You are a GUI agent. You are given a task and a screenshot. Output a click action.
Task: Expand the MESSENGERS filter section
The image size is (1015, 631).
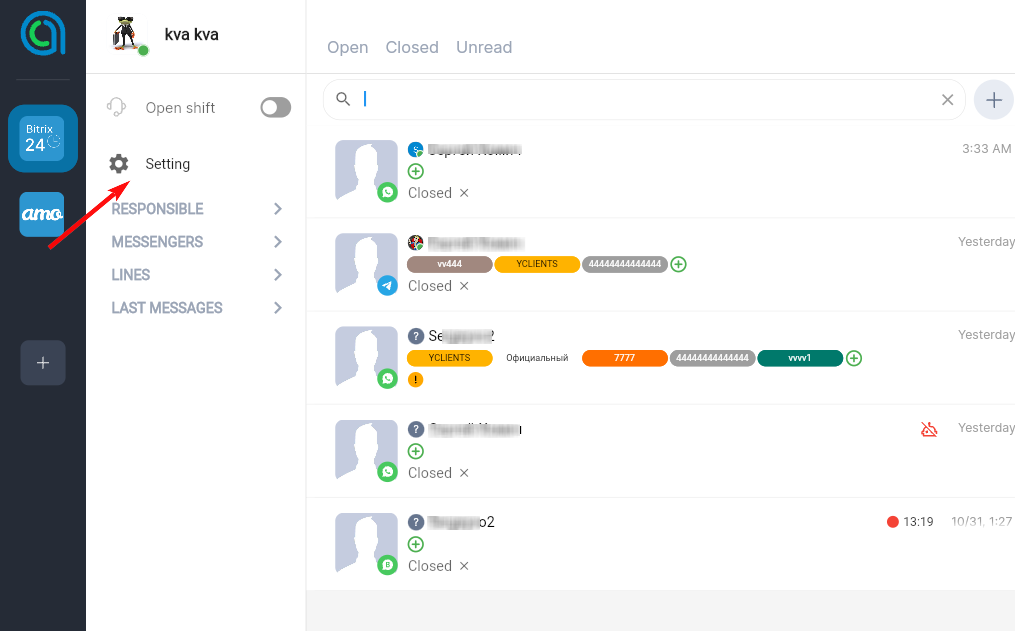pyautogui.click(x=277, y=242)
